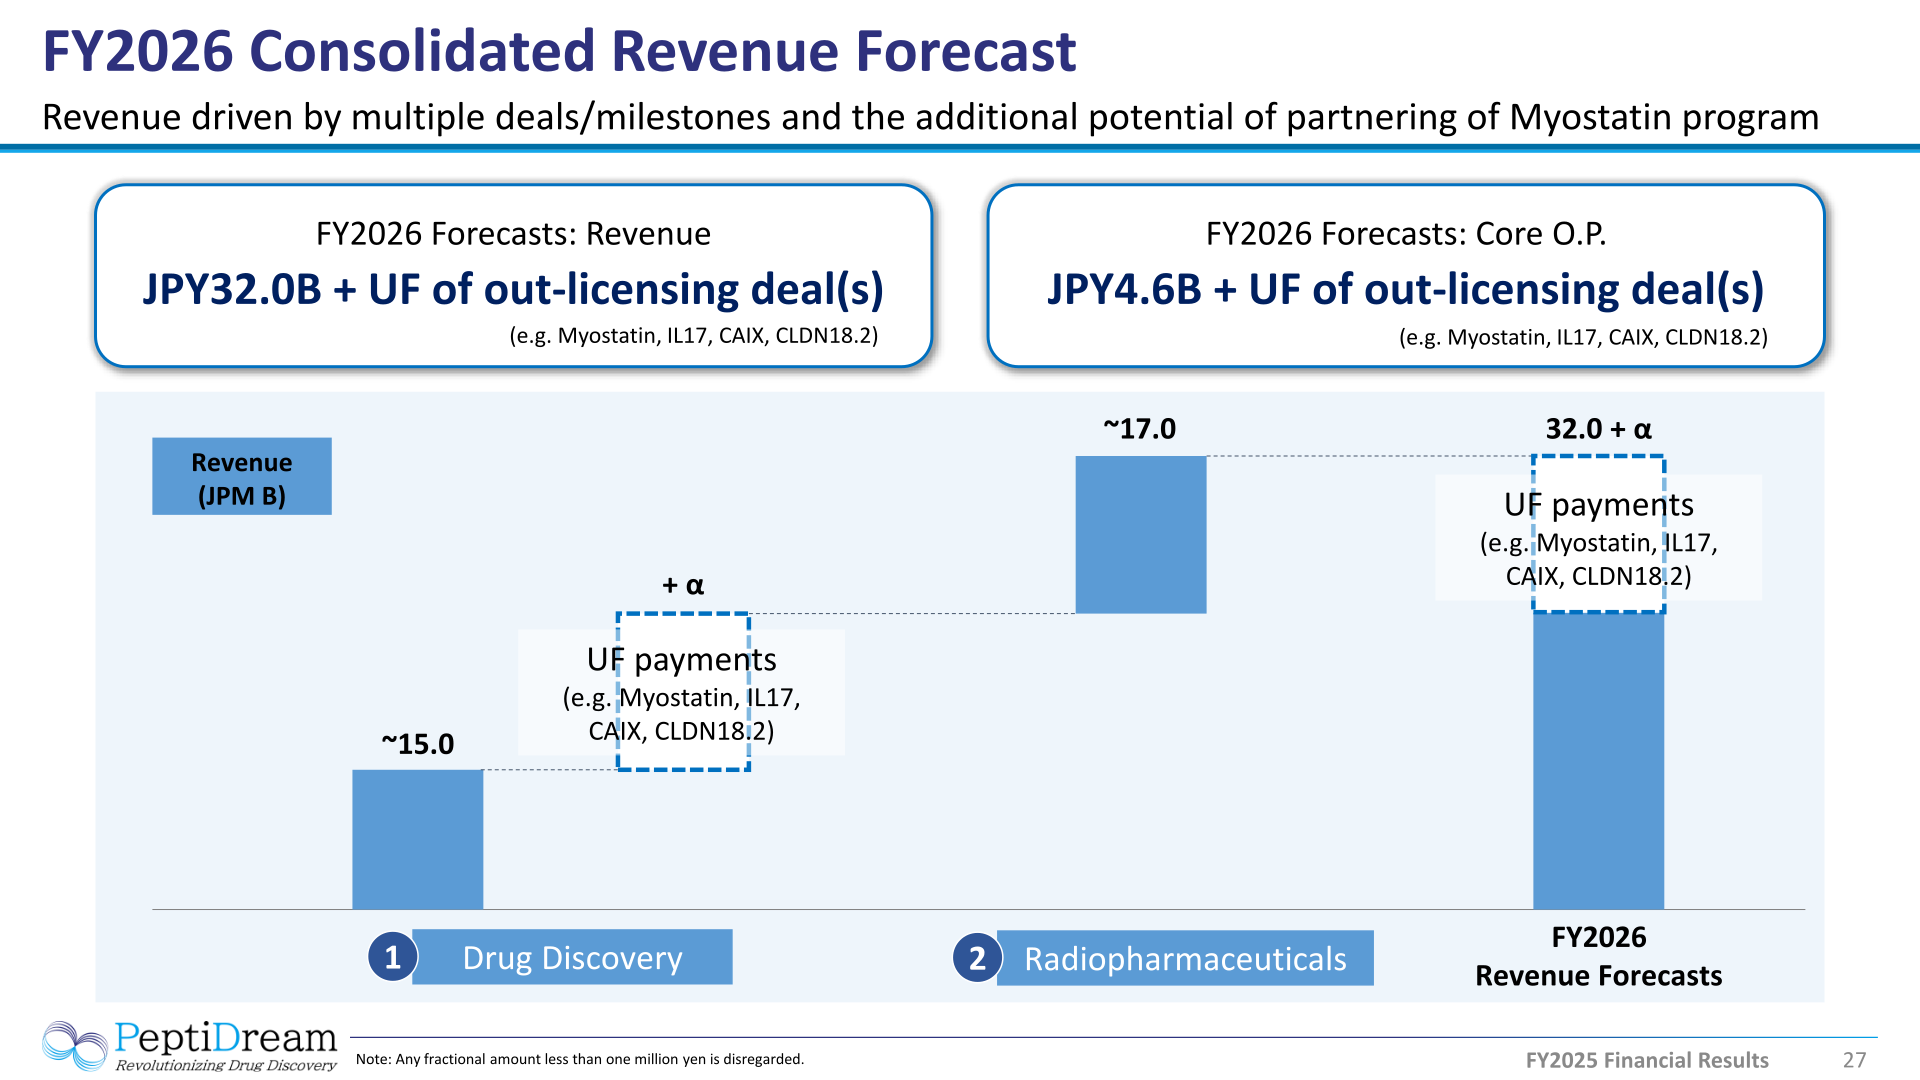Click 'Revolutionizing Drug Discovery' tagline
Image resolution: width=1920 pixels, height=1080 pixels.
226,1065
